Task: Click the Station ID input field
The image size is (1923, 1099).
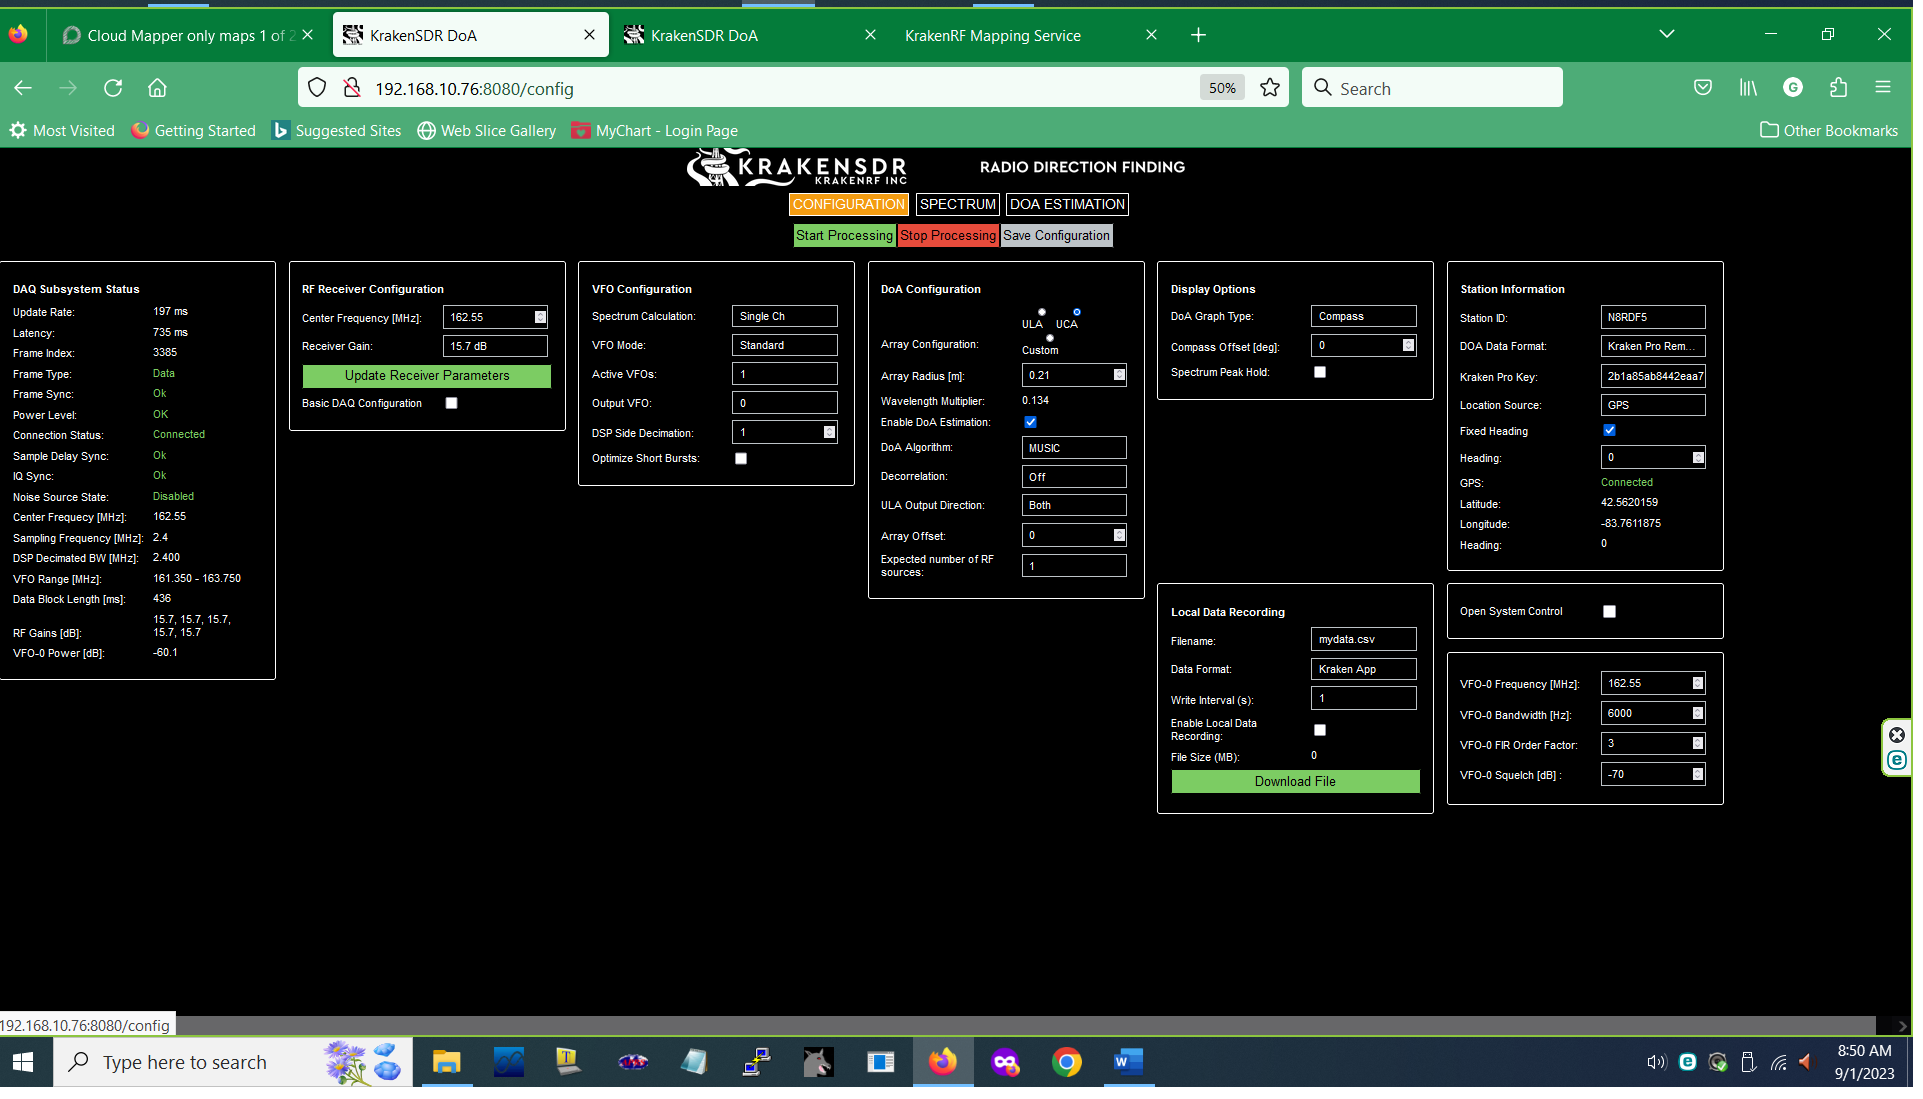Action: pos(1653,318)
